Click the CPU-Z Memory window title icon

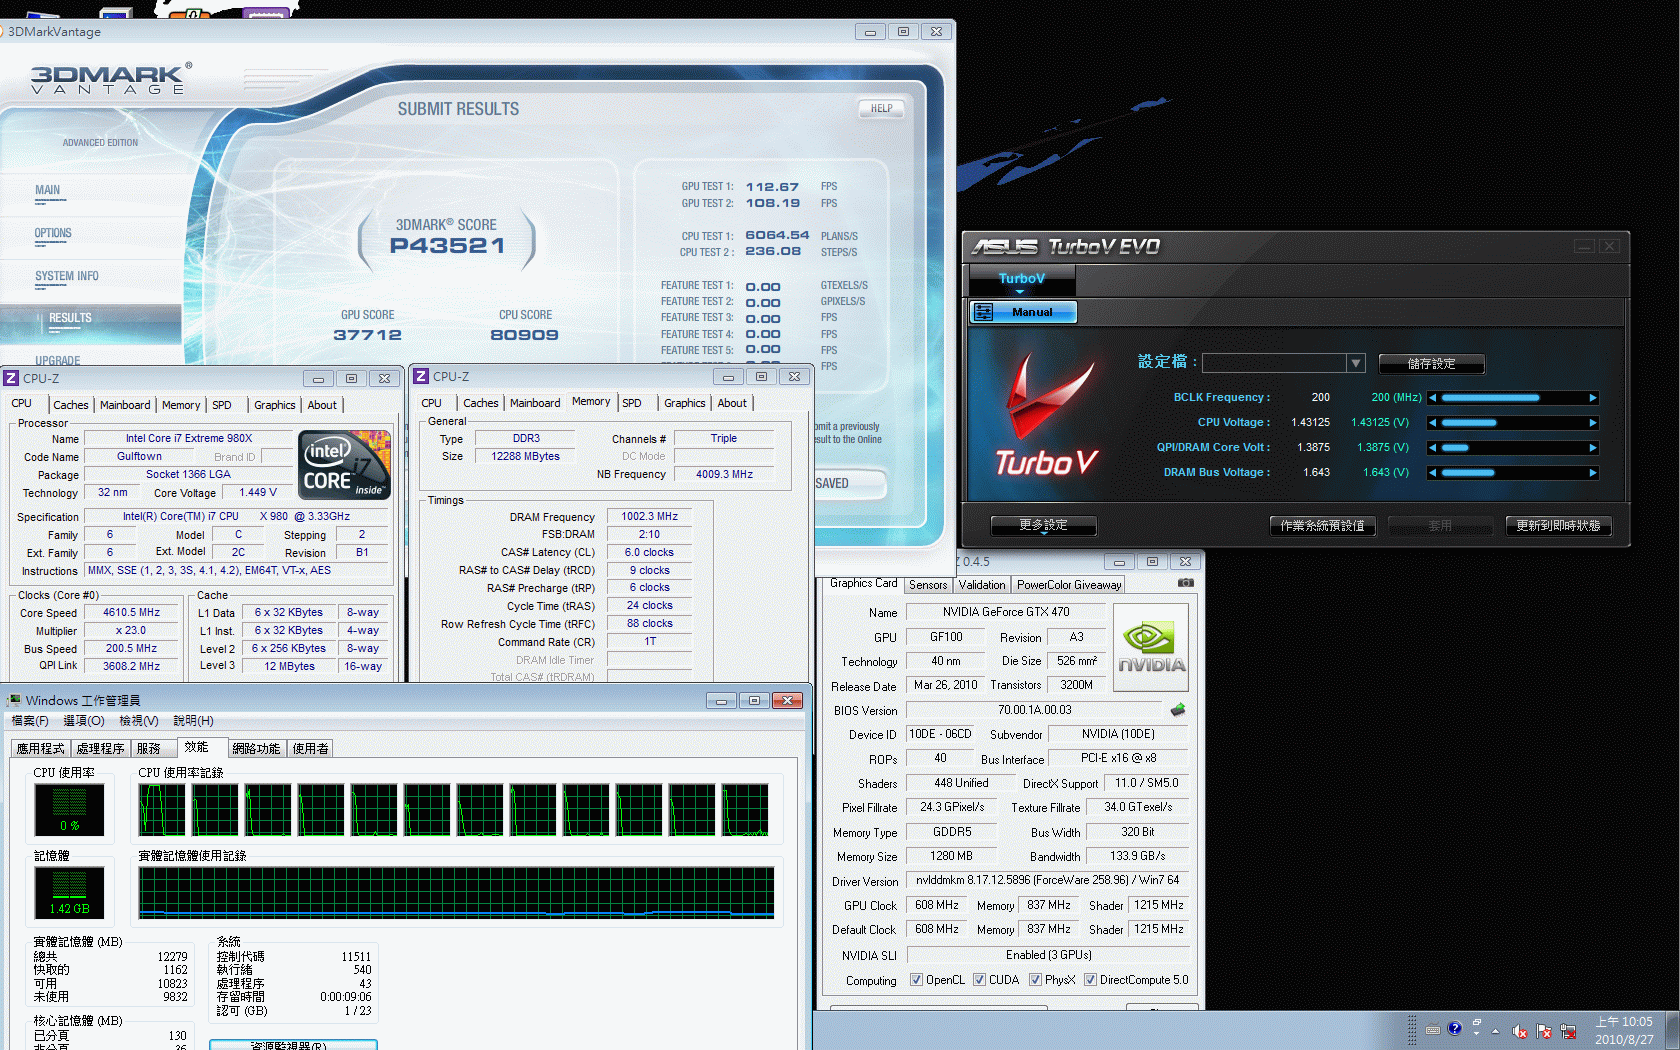tap(421, 376)
